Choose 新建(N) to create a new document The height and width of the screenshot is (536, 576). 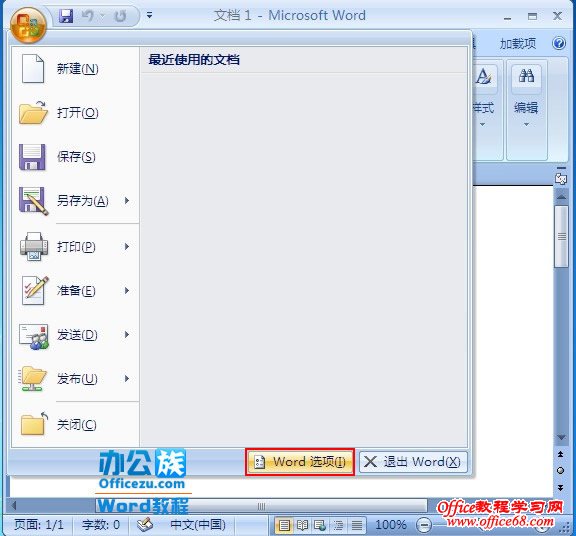(75, 68)
